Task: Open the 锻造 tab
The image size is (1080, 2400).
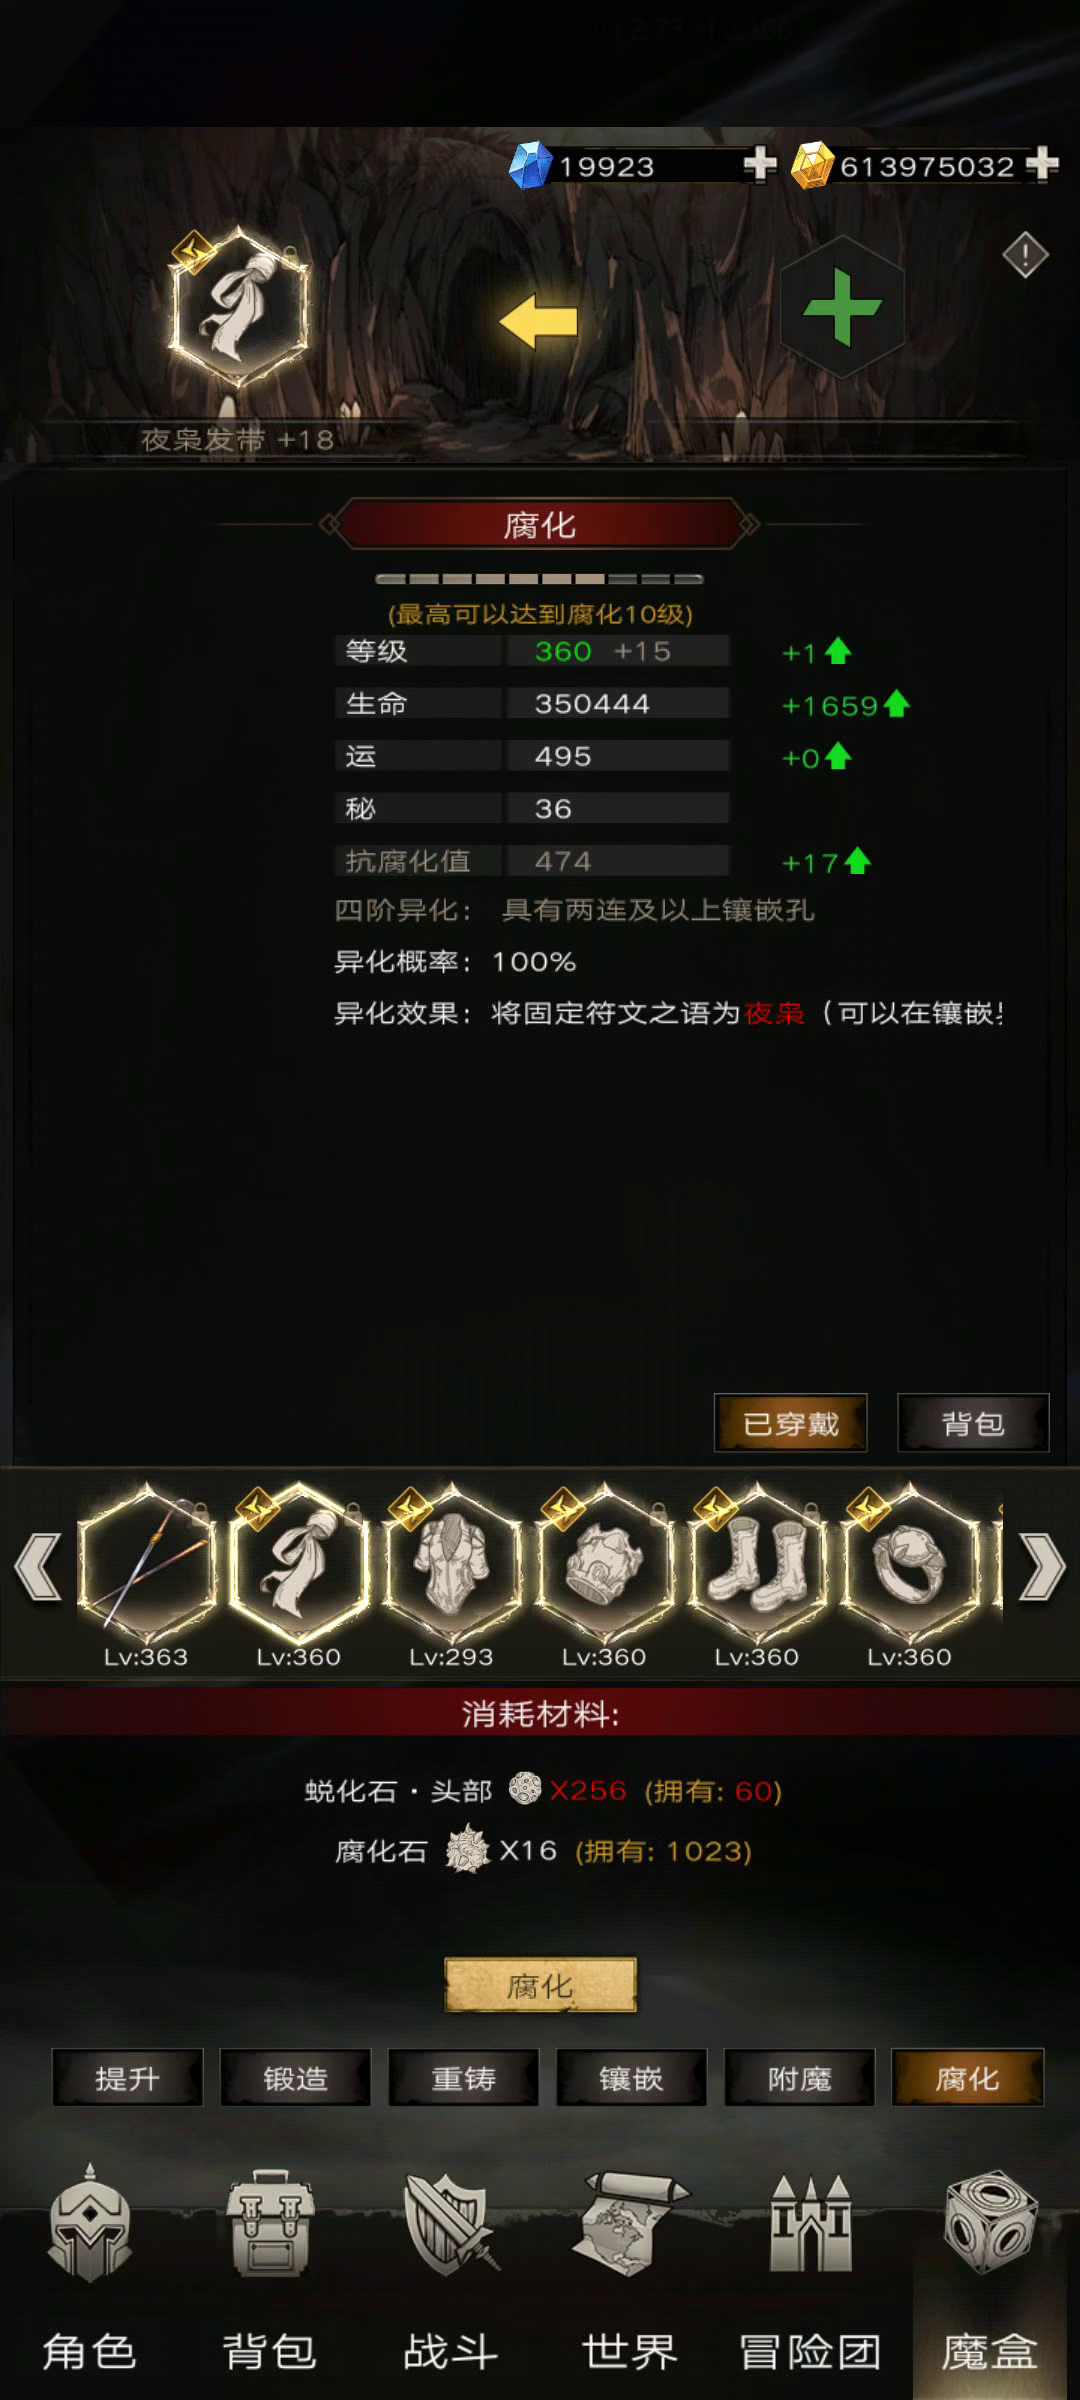Action: [x=295, y=2078]
